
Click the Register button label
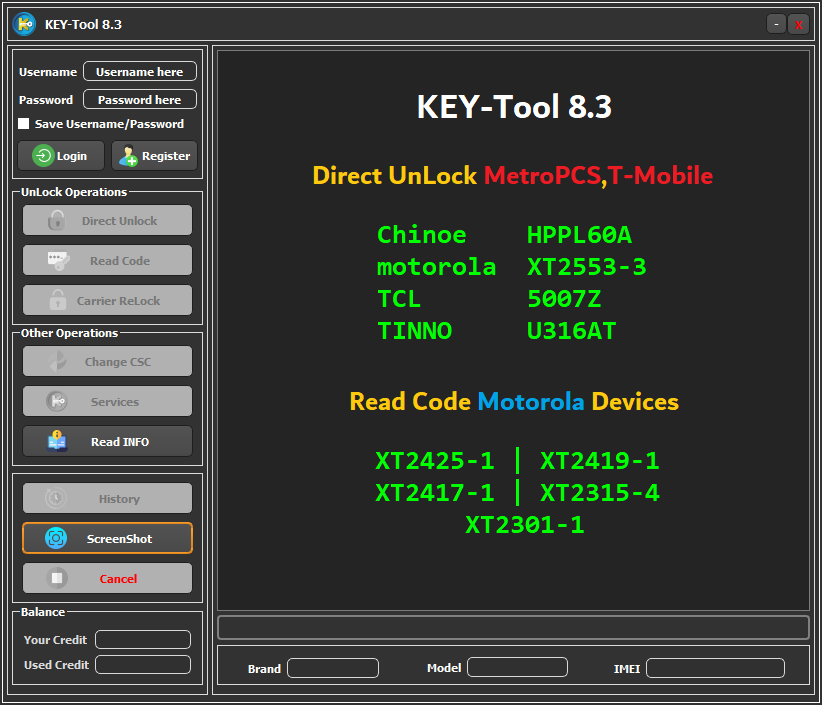166,156
